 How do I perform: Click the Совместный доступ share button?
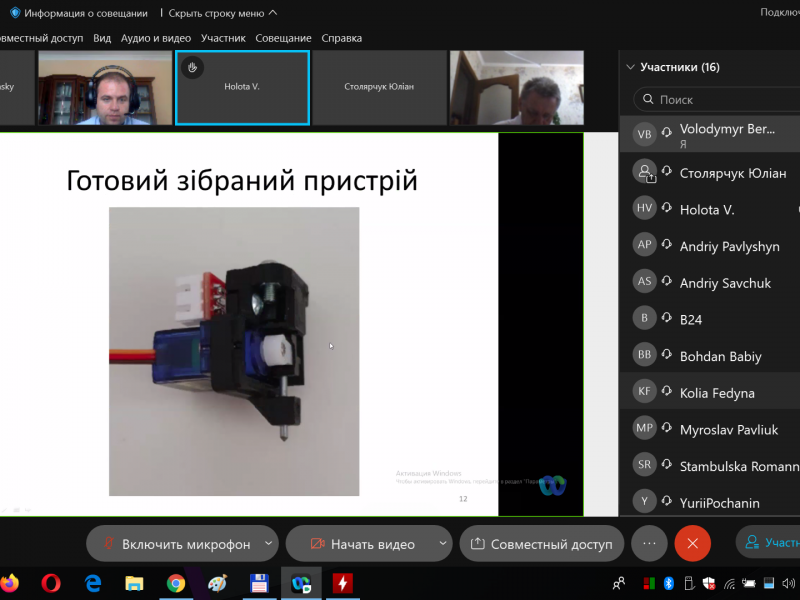(541, 544)
